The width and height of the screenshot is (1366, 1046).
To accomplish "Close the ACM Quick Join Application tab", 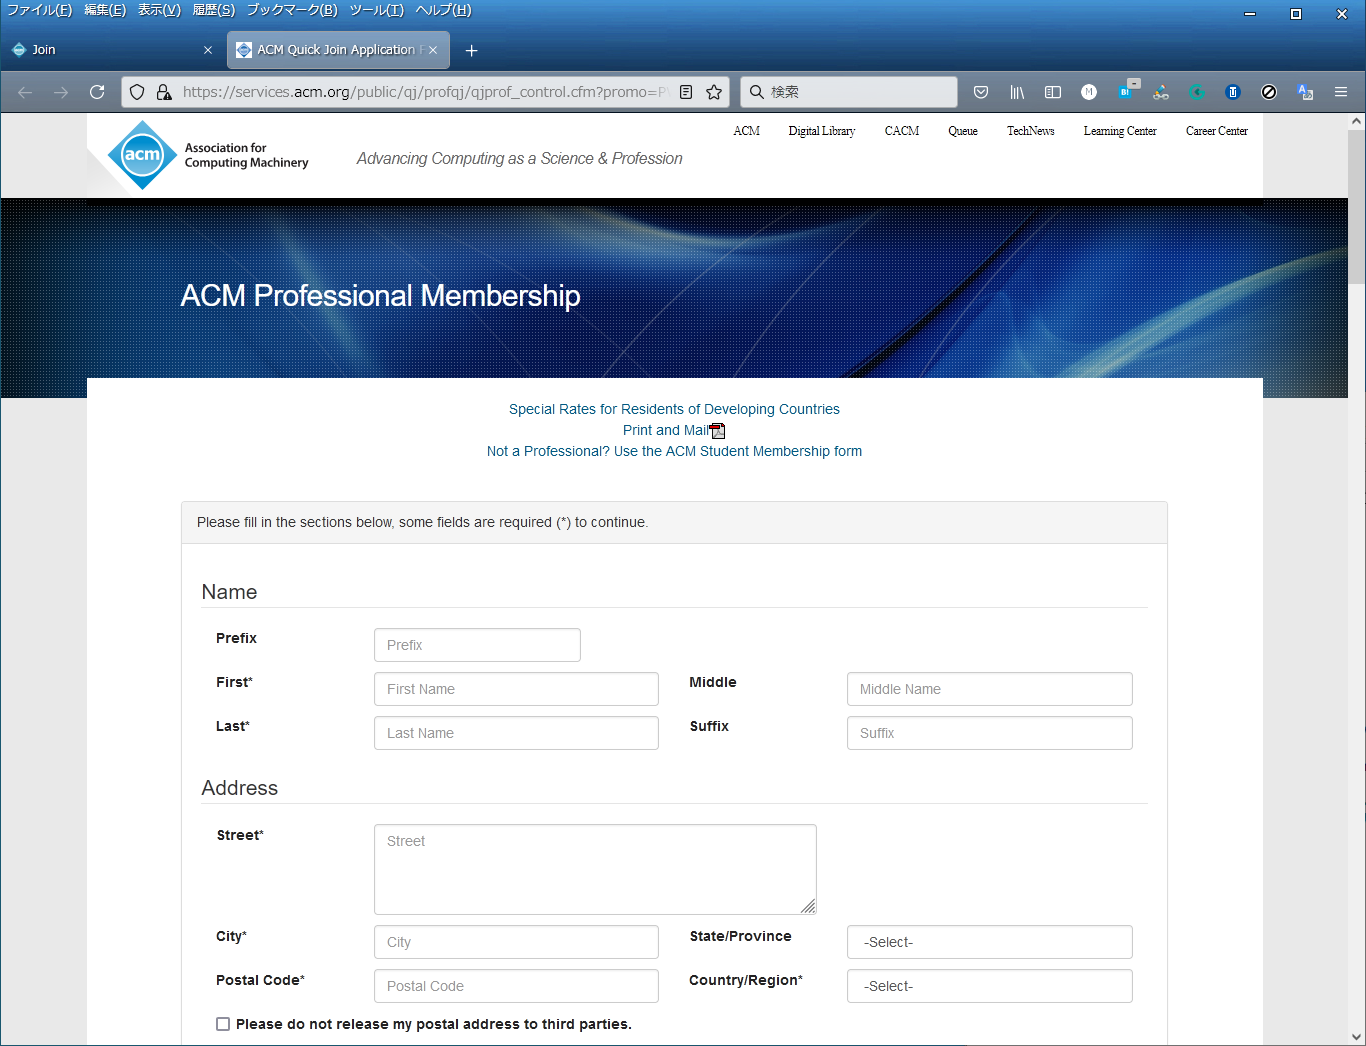I will (433, 50).
